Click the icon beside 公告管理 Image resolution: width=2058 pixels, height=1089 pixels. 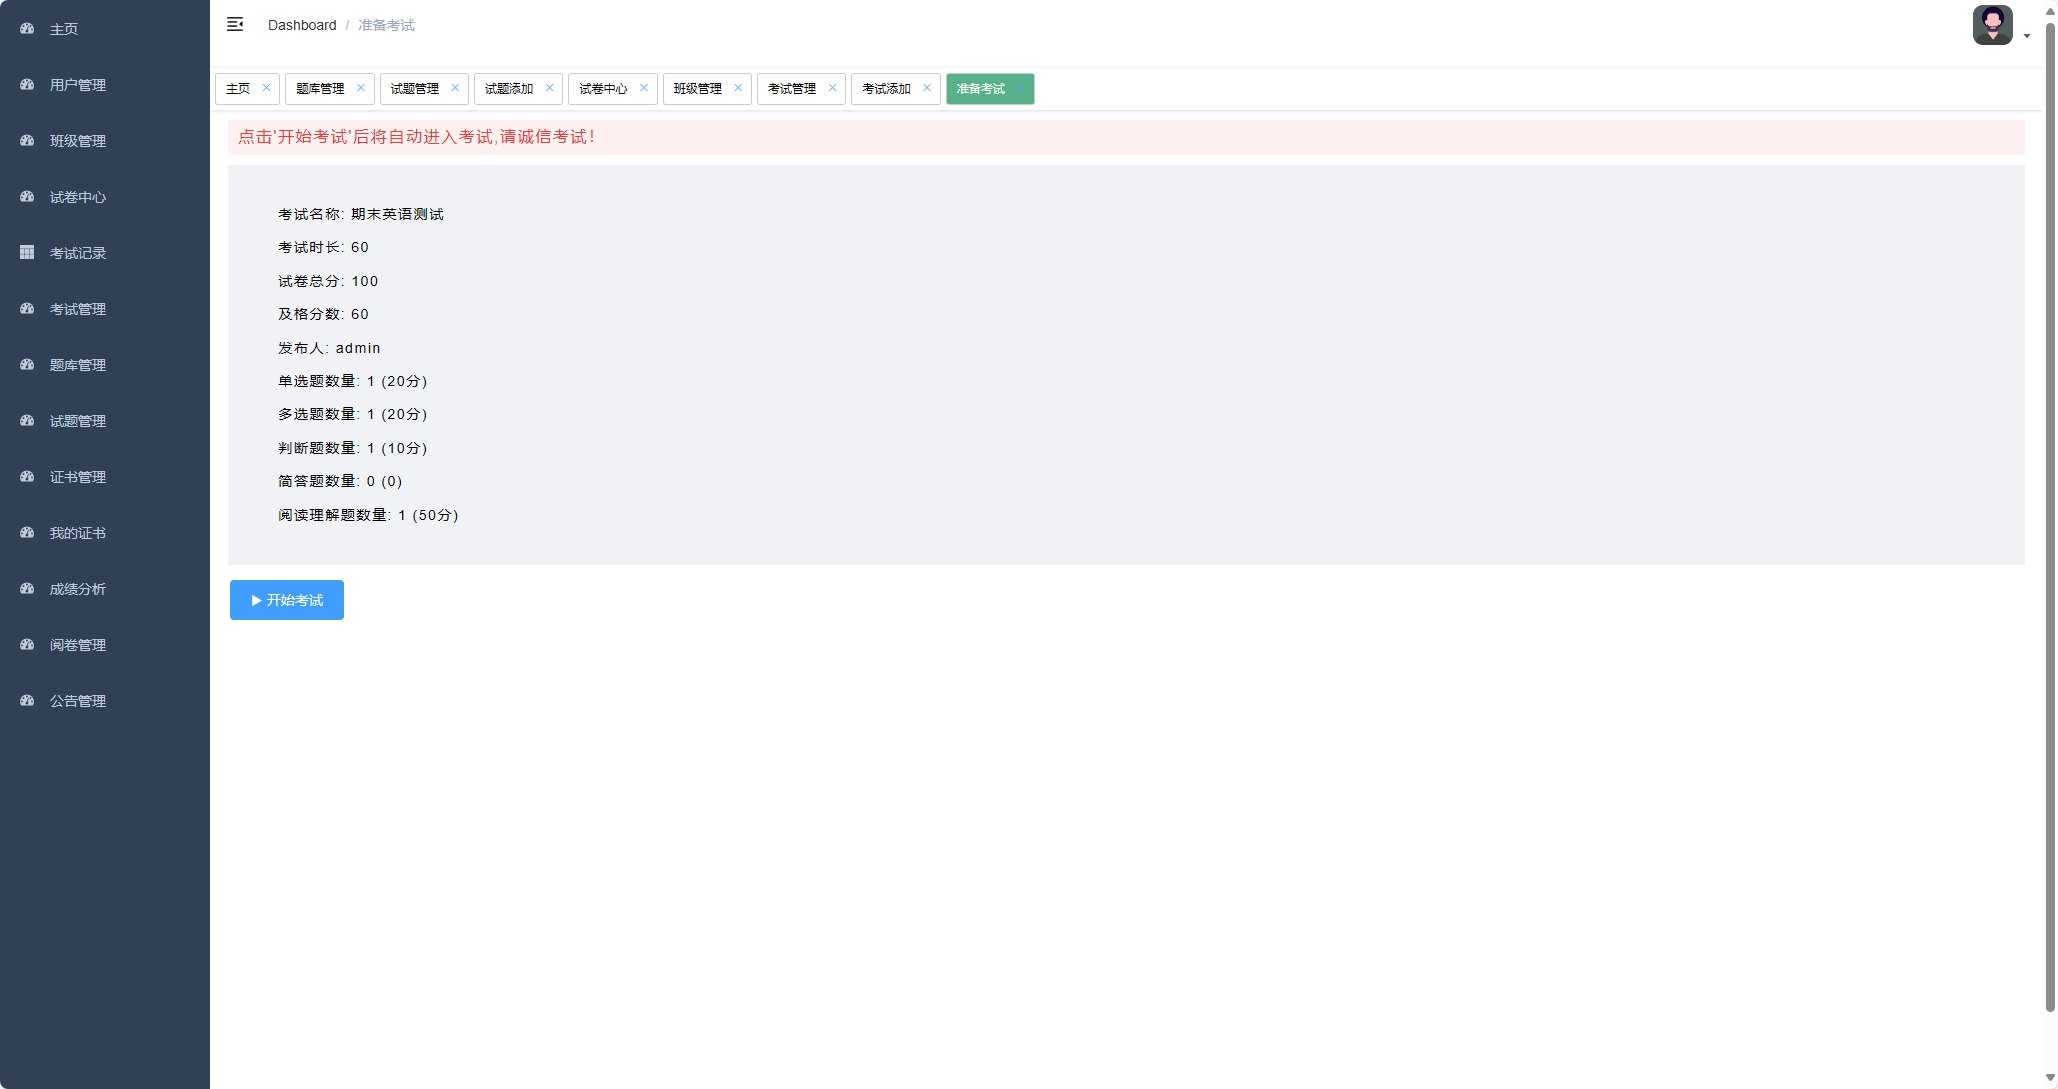point(27,701)
